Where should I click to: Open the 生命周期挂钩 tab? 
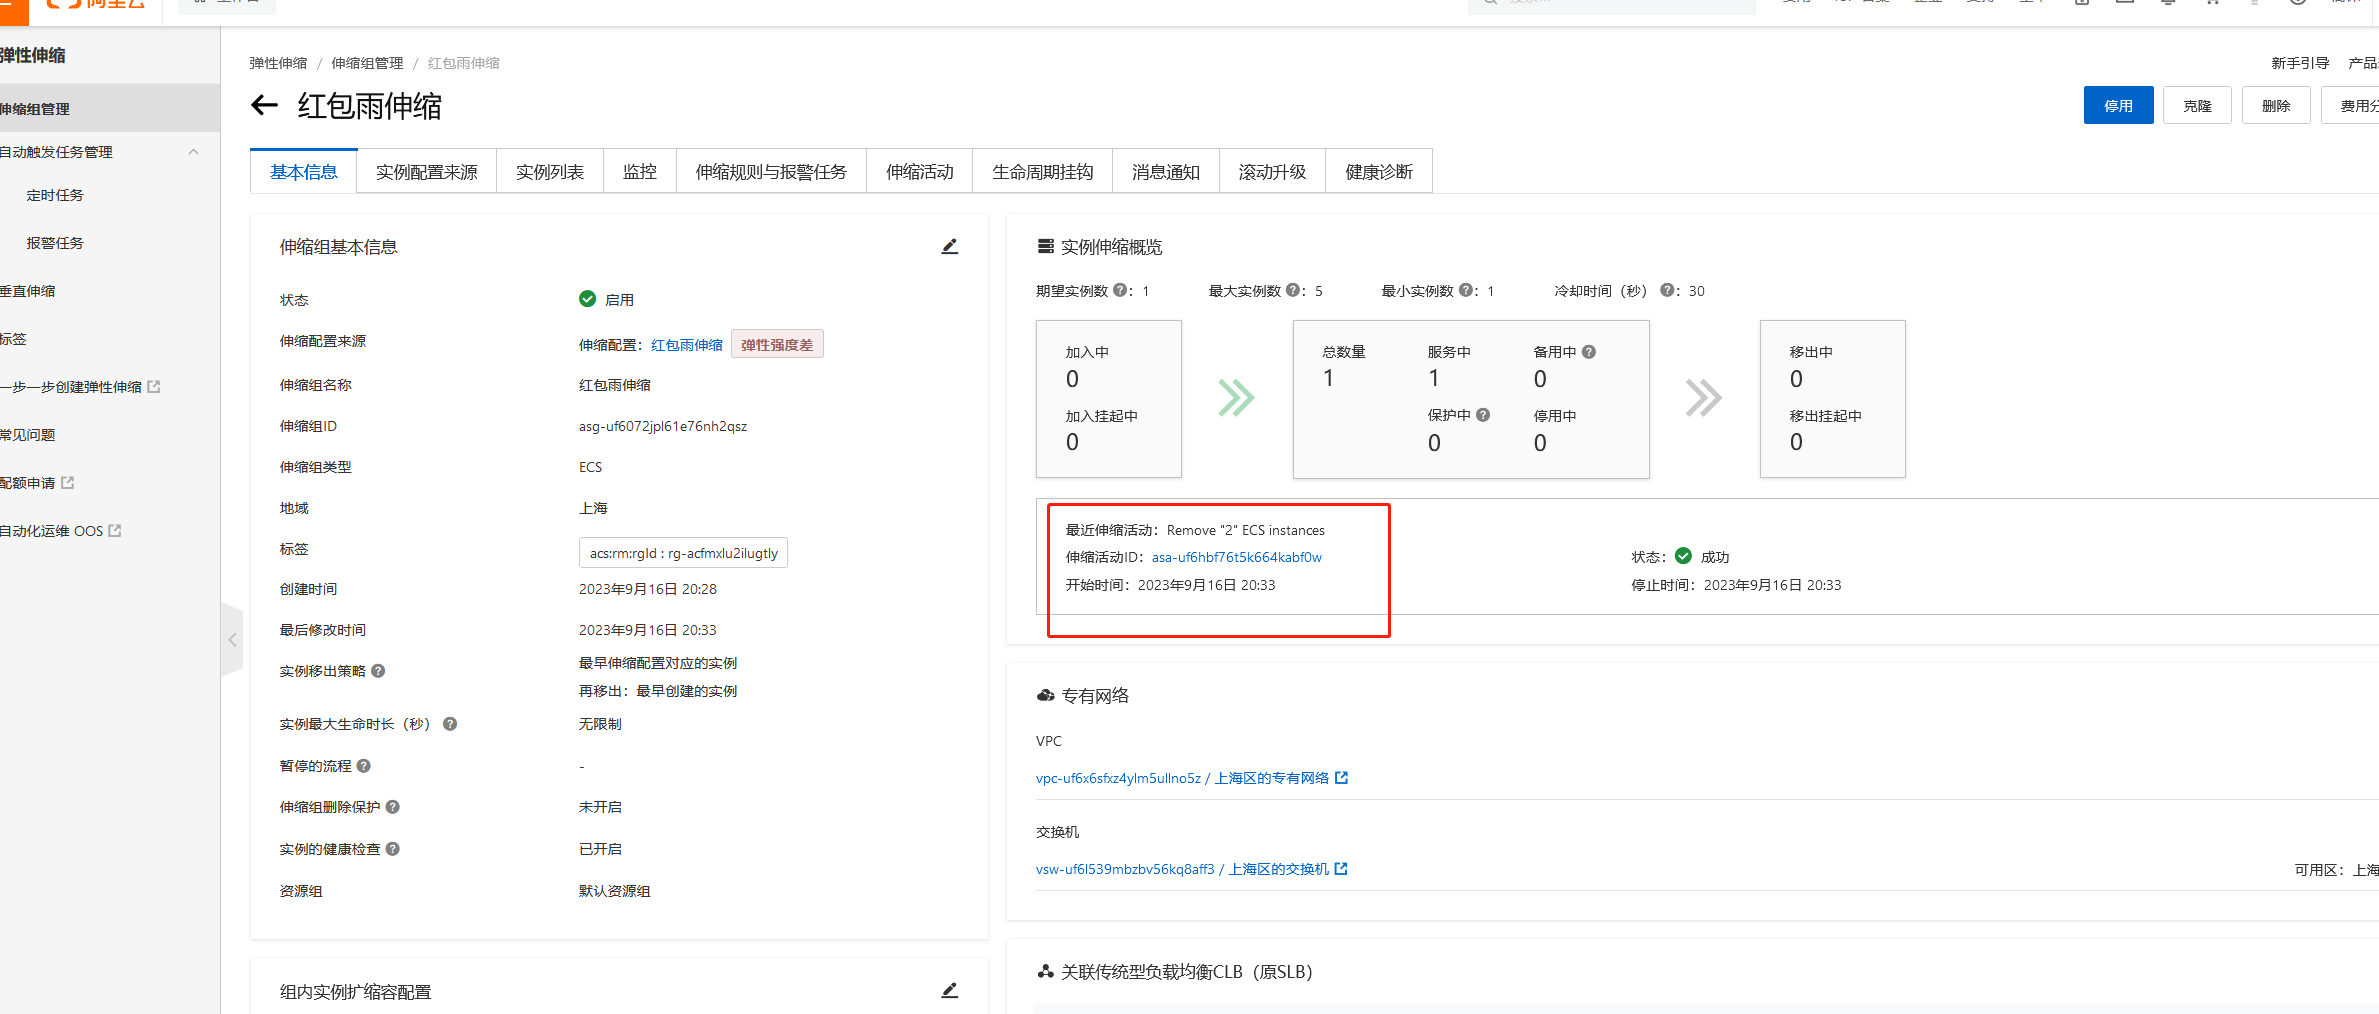1043,172
